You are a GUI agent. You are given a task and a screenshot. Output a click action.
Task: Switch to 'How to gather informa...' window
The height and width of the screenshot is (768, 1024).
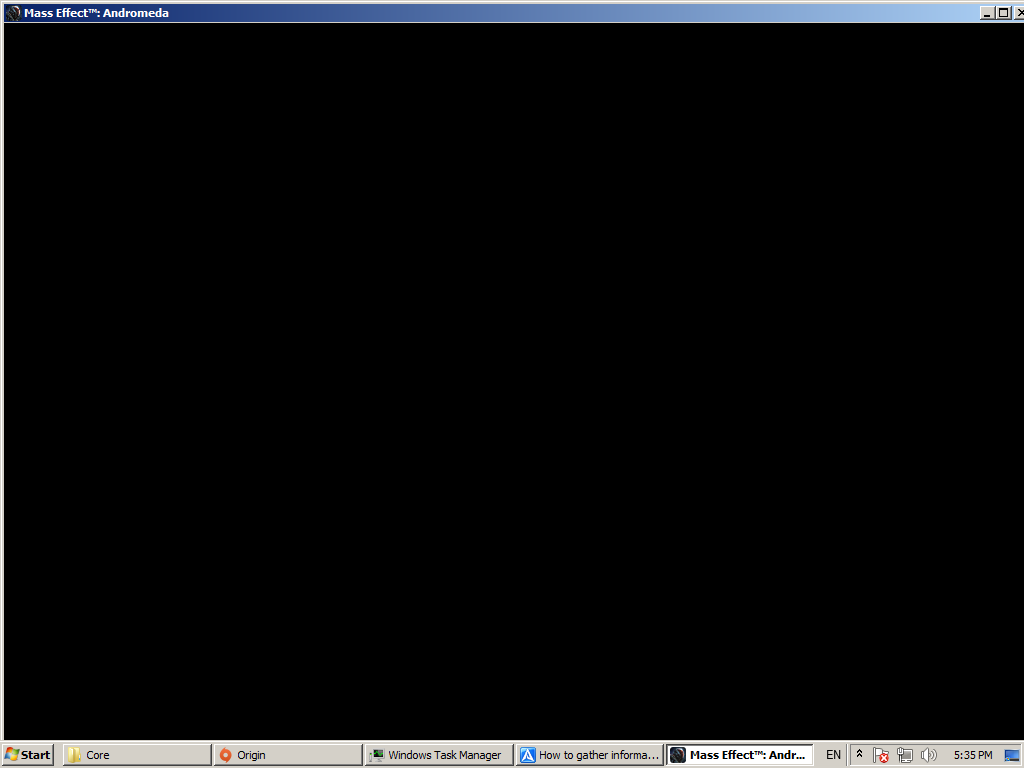[590, 755]
